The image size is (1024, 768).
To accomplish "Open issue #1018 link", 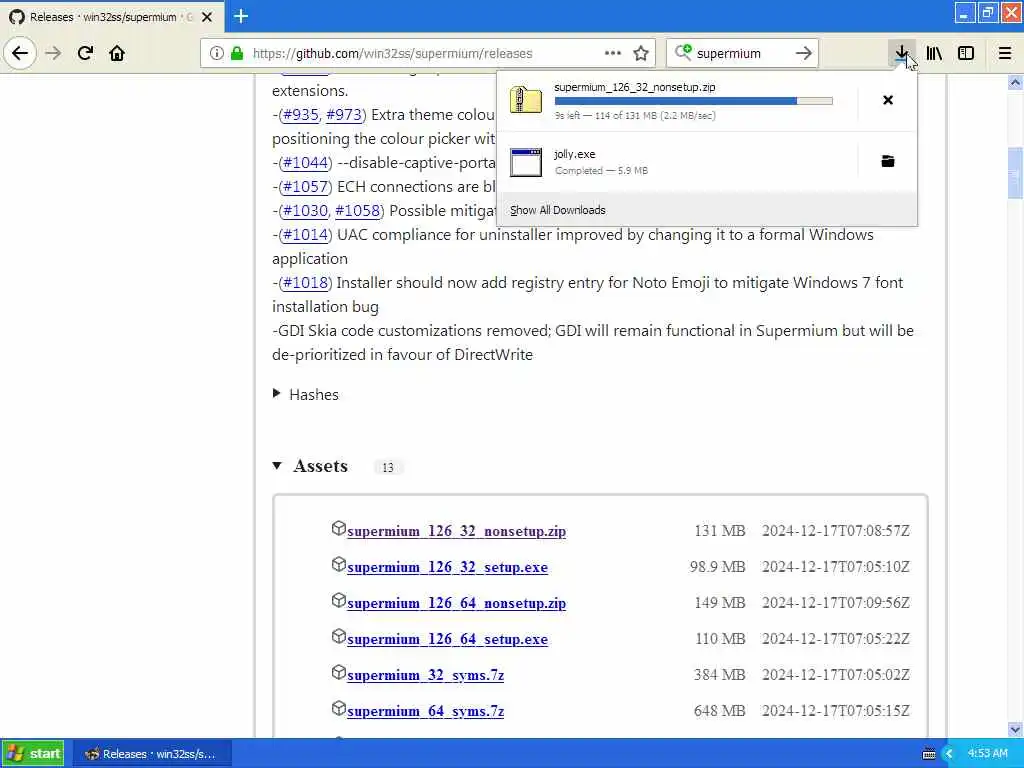I will (x=305, y=283).
